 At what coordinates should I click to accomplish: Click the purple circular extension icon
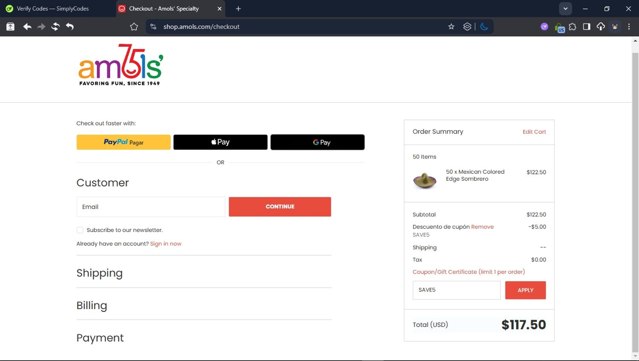coord(544,26)
